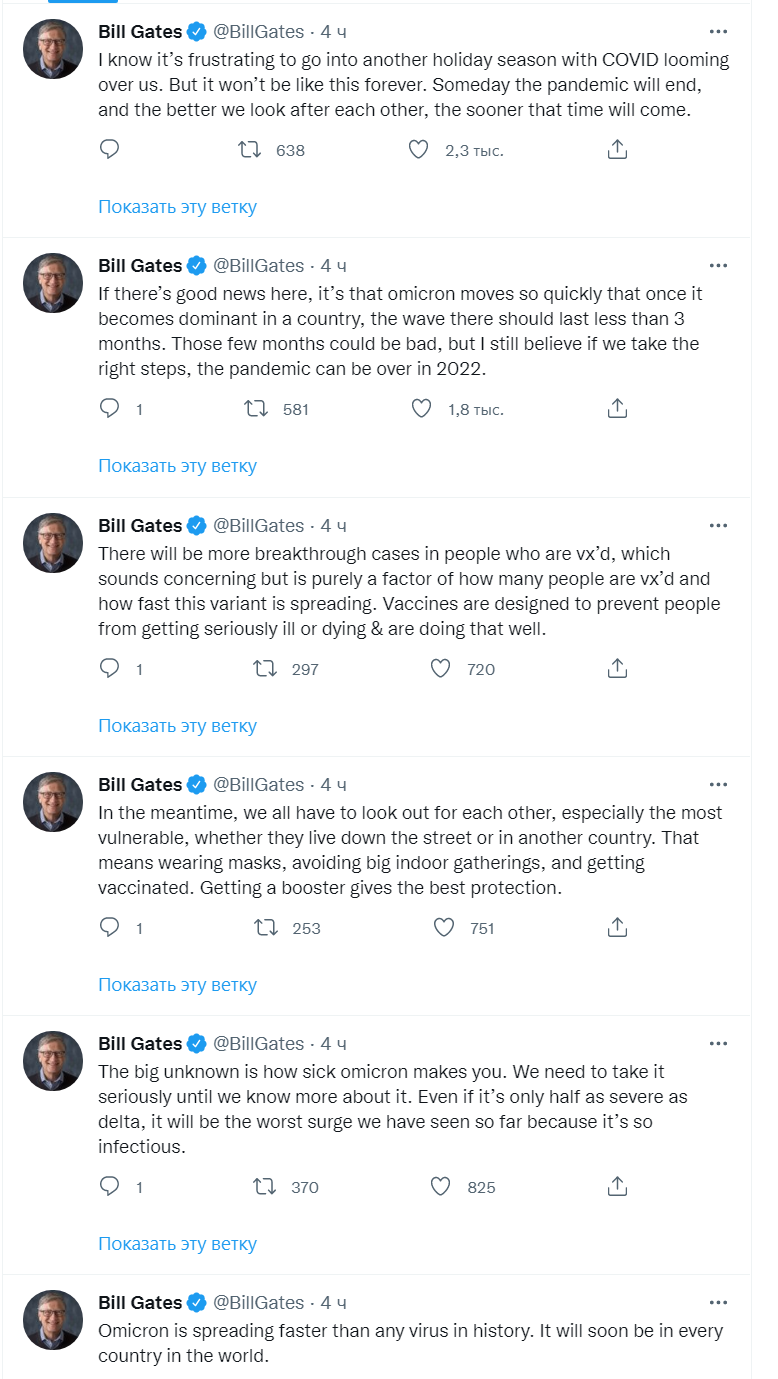Show thread under the 2022 pandemic tweet
Image resolution: width=778 pixels, height=1379 pixels.
177,466
